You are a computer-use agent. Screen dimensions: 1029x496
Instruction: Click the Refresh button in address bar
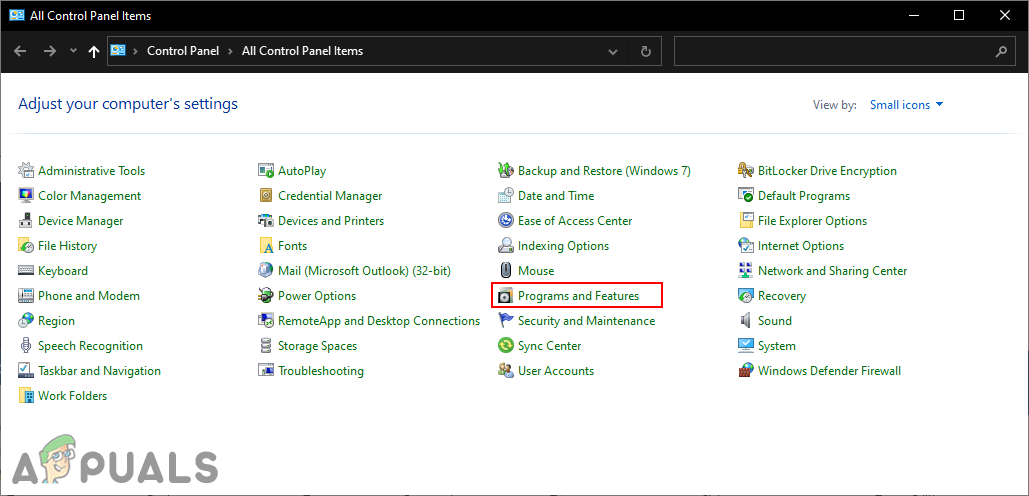646,51
